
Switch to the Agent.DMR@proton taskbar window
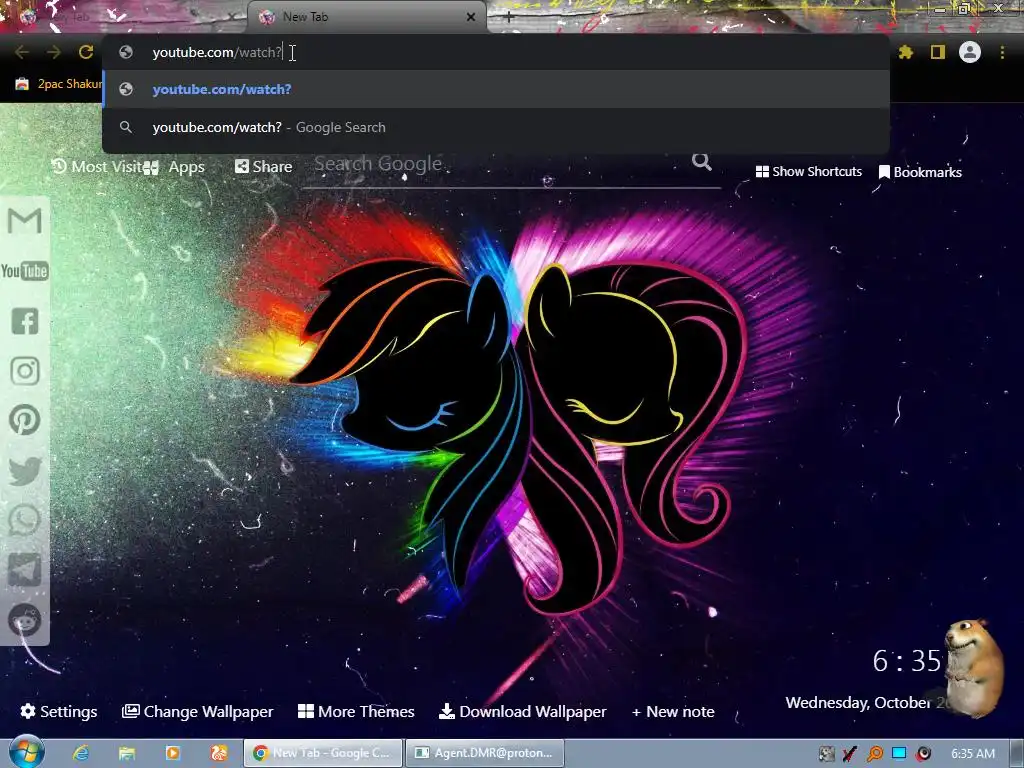(485, 753)
